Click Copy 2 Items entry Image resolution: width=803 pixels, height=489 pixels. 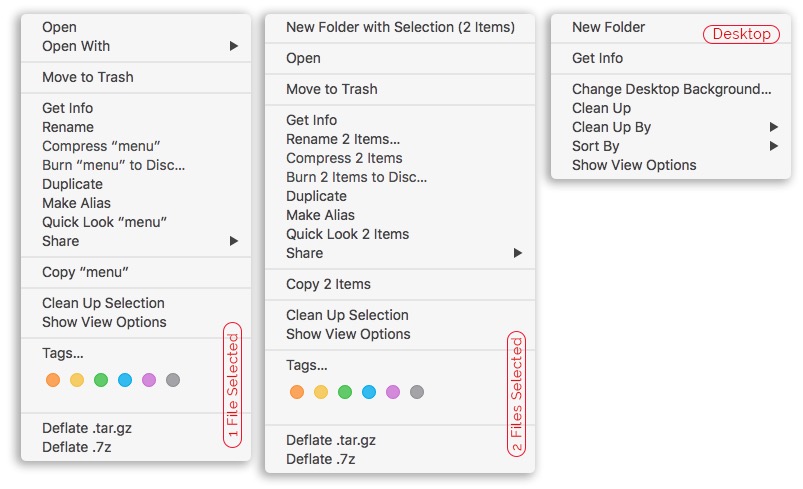328,284
